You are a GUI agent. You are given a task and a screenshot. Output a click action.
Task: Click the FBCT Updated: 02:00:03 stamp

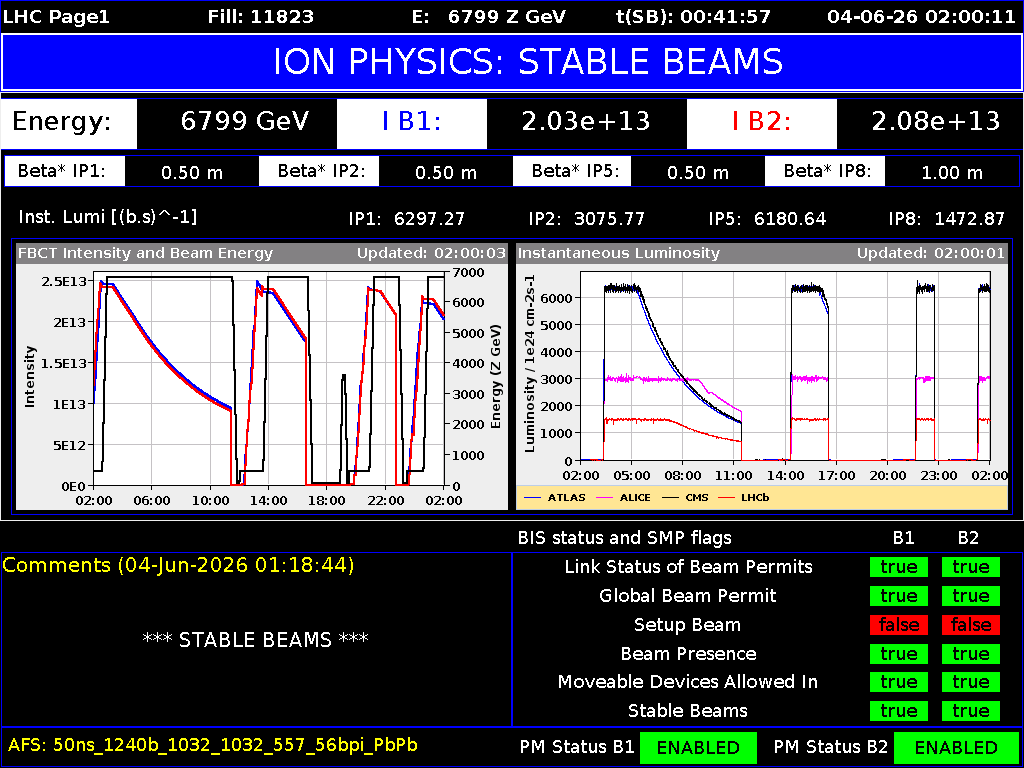[430, 253]
